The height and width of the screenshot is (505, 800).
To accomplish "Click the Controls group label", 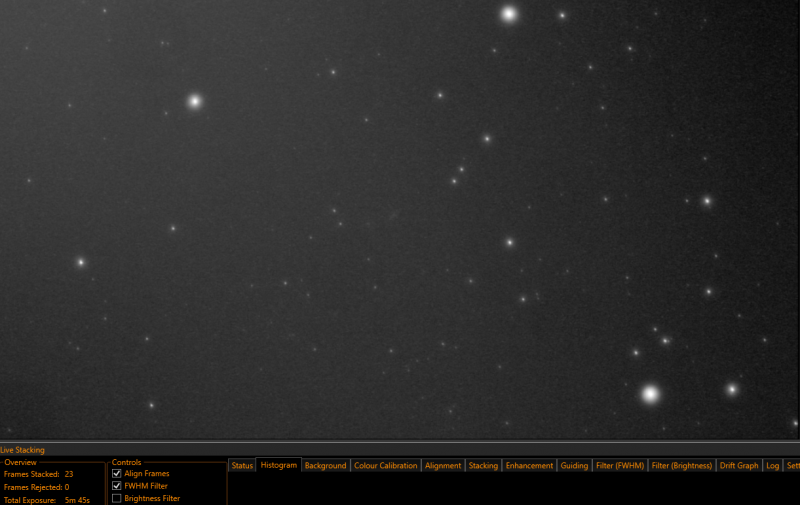I will point(127,462).
